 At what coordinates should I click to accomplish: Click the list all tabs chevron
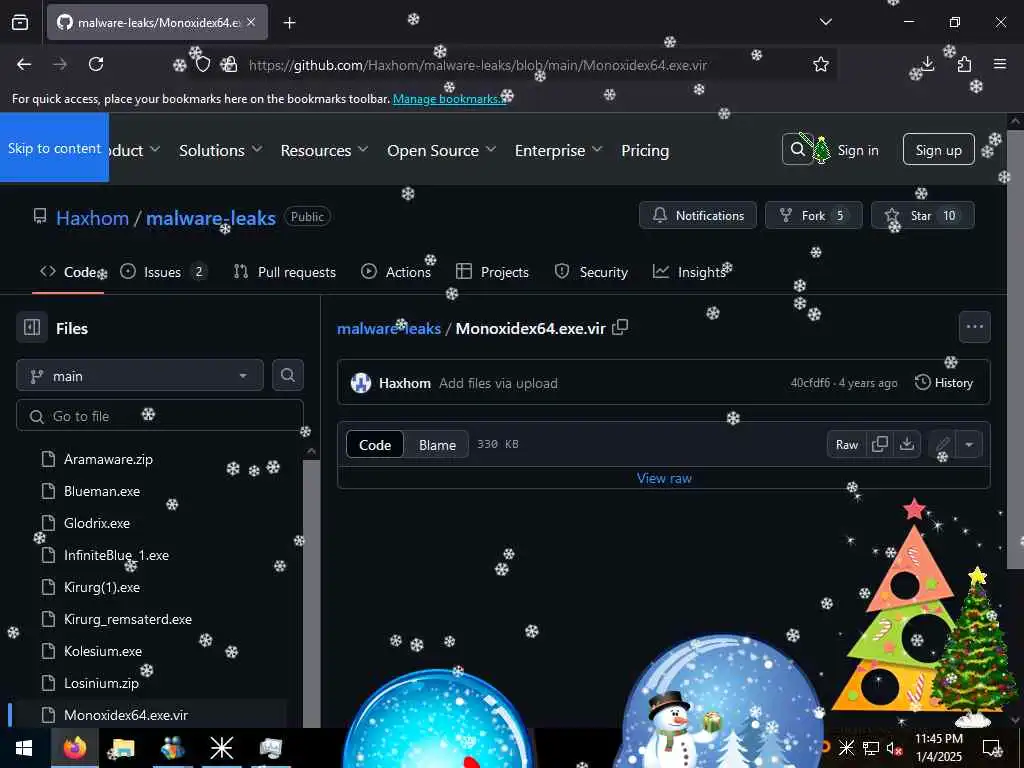tap(825, 22)
